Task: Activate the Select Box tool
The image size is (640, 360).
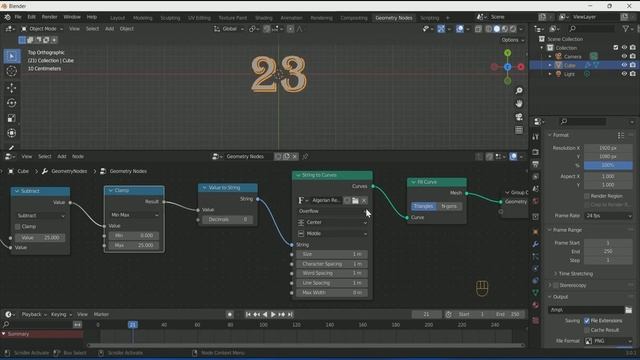Action: (x=11, y=56)
